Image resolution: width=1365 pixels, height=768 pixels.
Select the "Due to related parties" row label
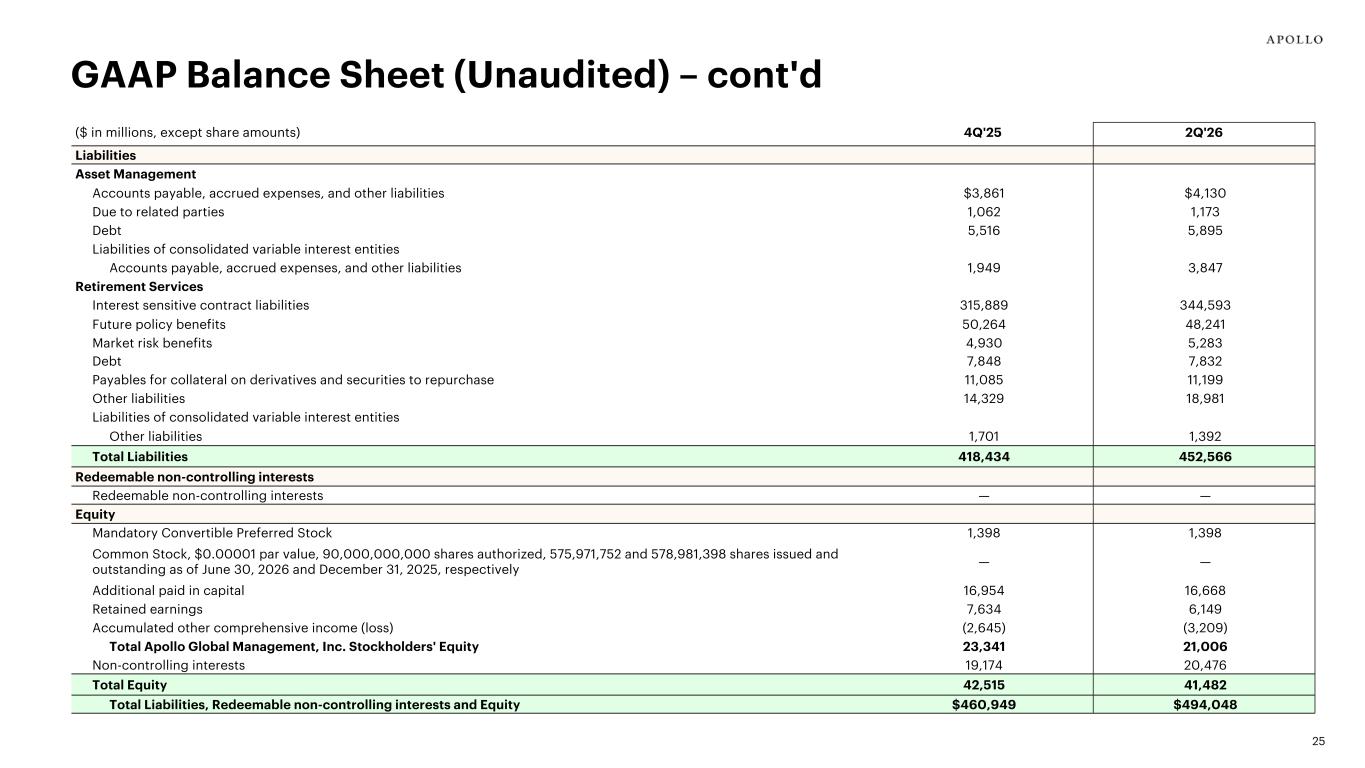[x=158, y=212]
